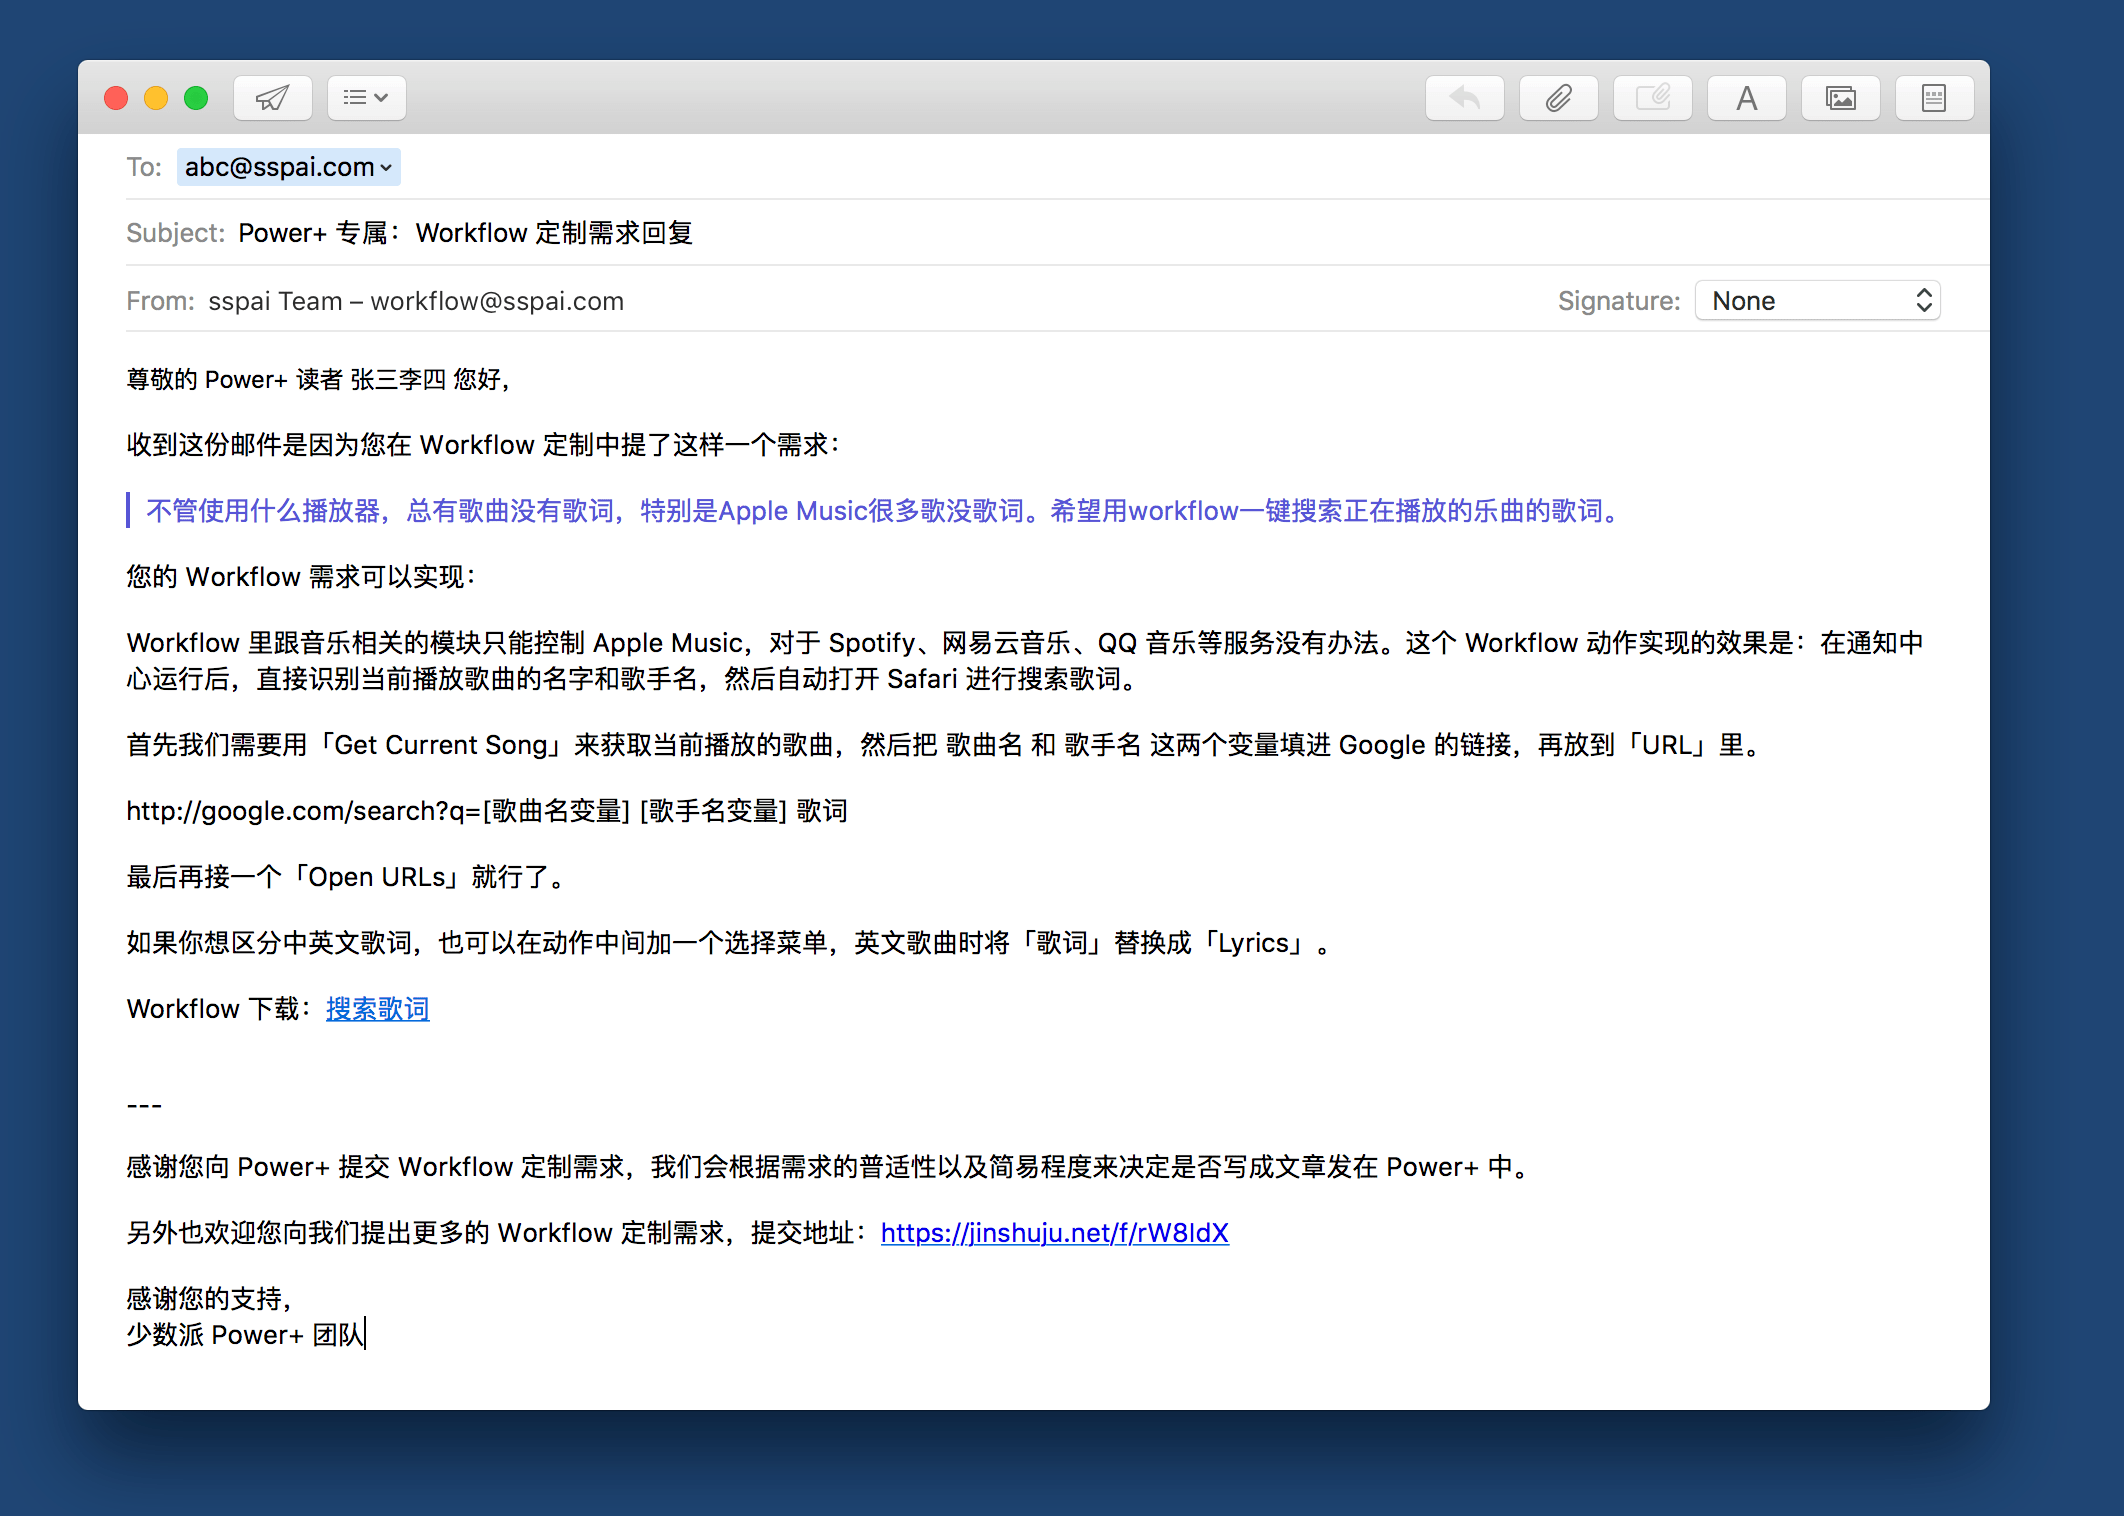Image resolution: width=2124 pixels, height=1516 pixels.
Task: Click the purple quoted request text
Action: tap(880, 511)
